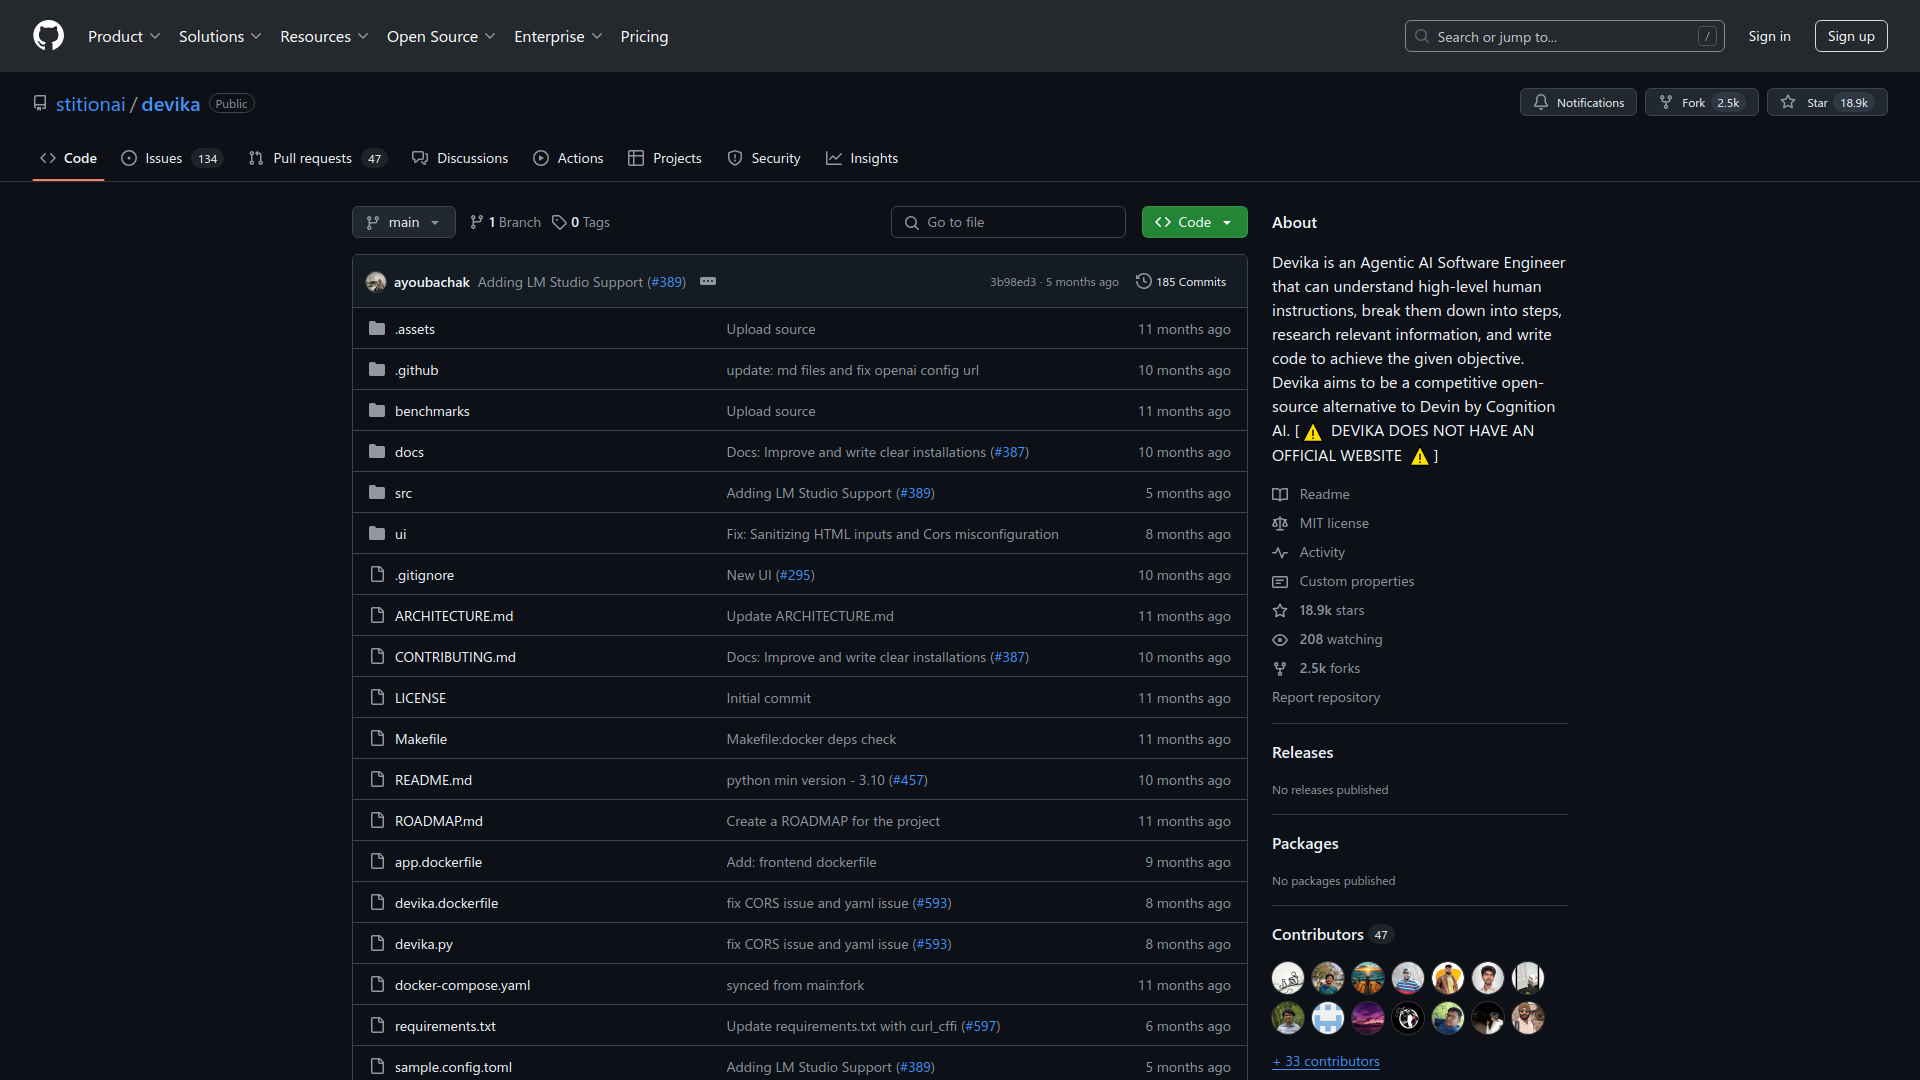Screen dimensions: 1920x1080
Task: Open the docs folder
Action: coord(409,452)
